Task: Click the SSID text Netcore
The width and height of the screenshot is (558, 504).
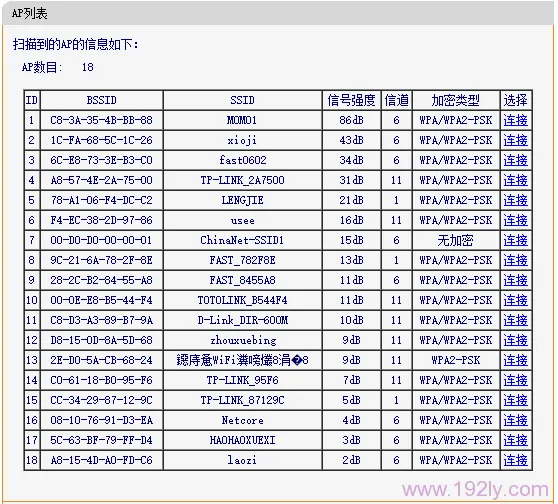Action: point(243,420)
